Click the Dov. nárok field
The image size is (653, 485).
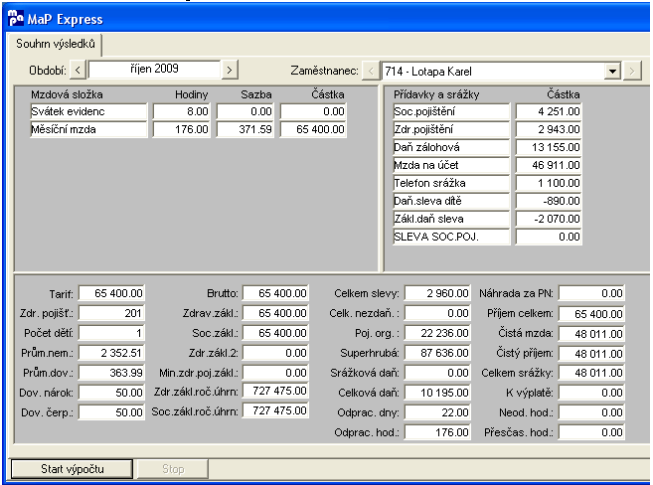point(111,393)
